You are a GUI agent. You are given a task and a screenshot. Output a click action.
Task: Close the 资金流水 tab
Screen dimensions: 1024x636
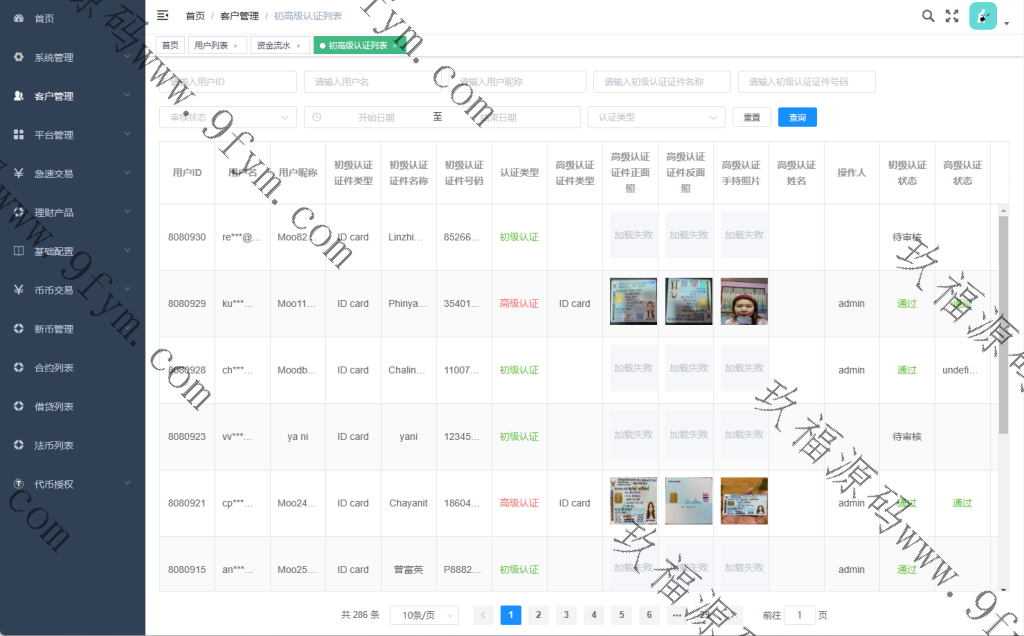click(x=298, y=46)
